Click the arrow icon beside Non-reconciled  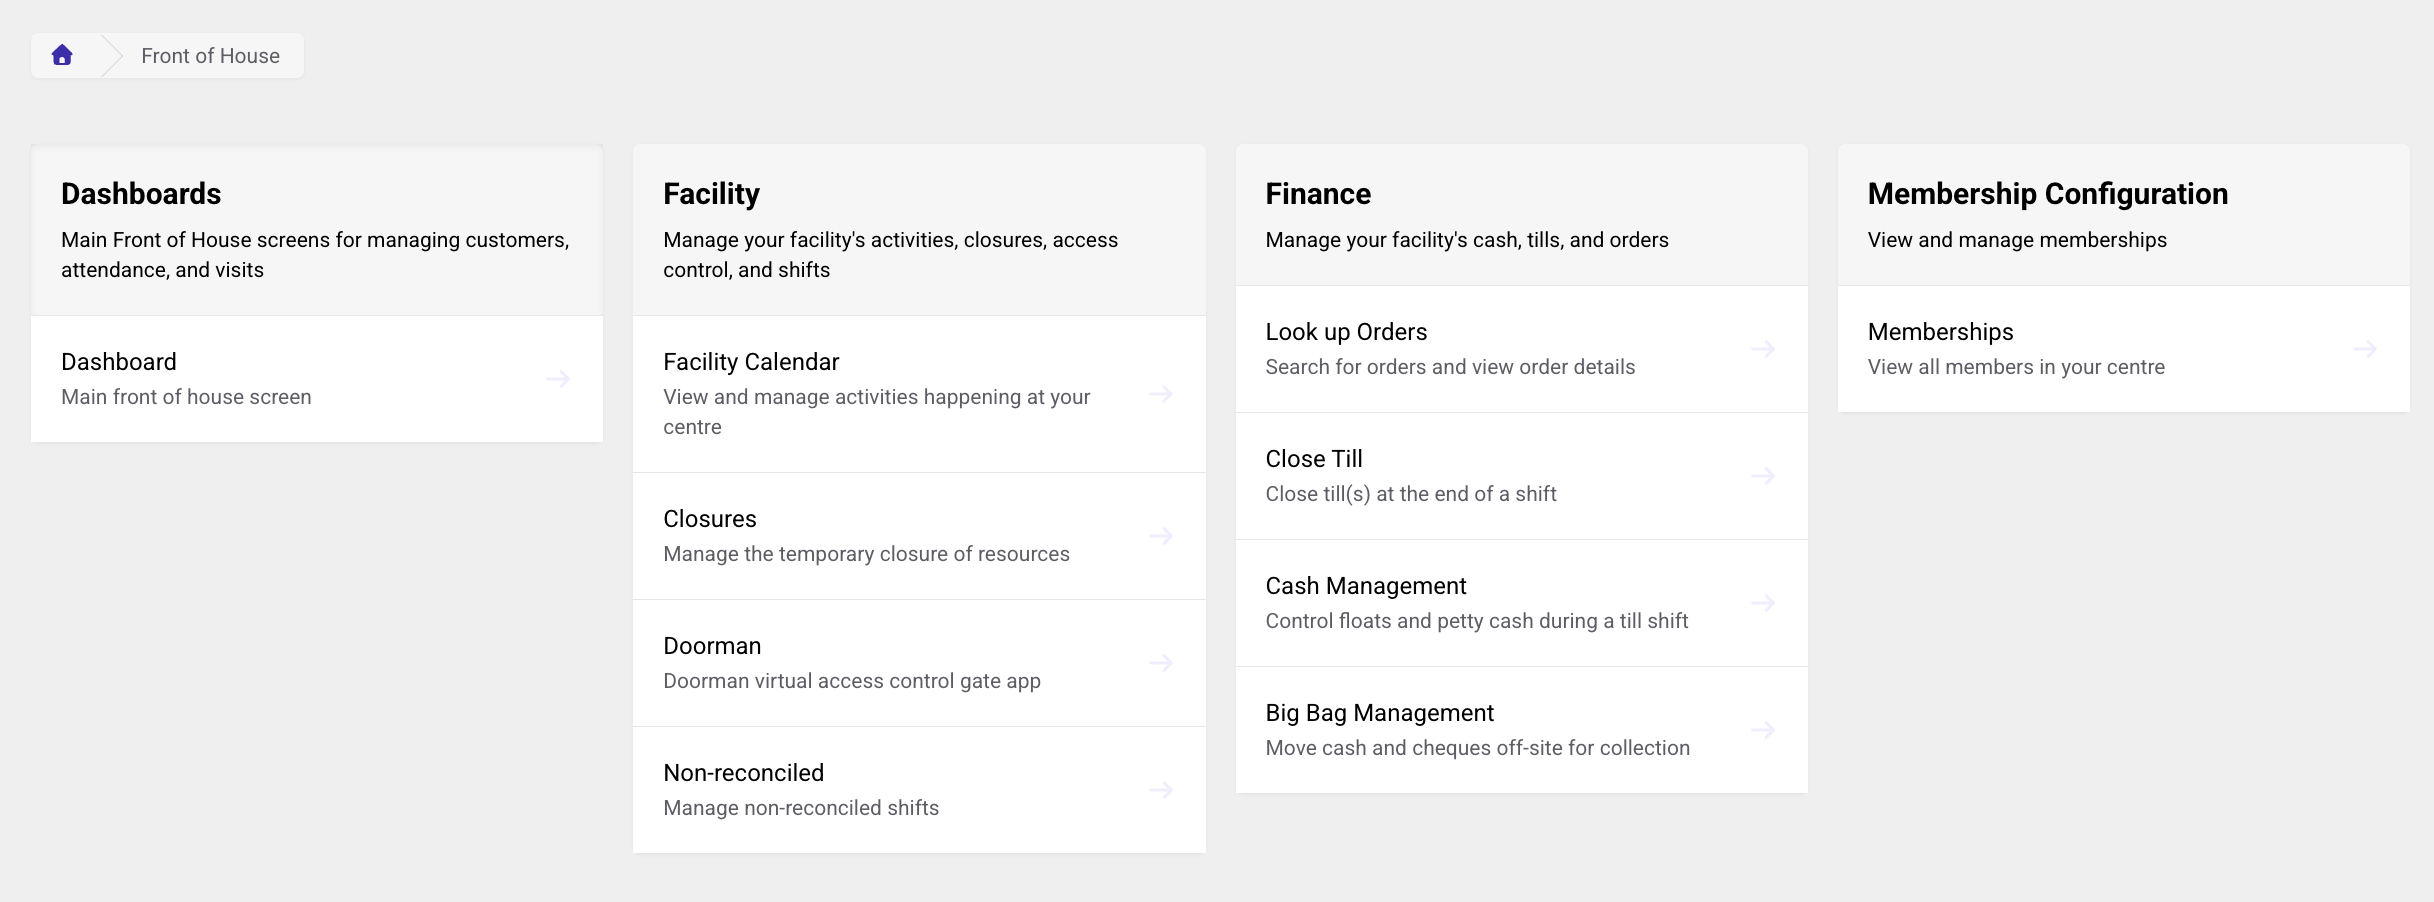pos(1160,790)
